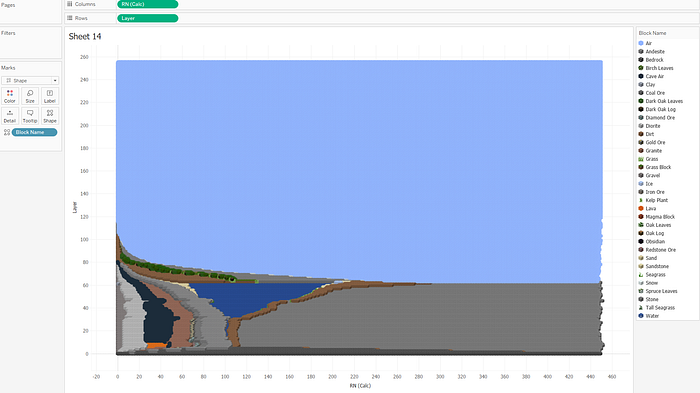Select the Air color legend item
The width and height of the screenshot is (700, 393).
tap(648, 43)
